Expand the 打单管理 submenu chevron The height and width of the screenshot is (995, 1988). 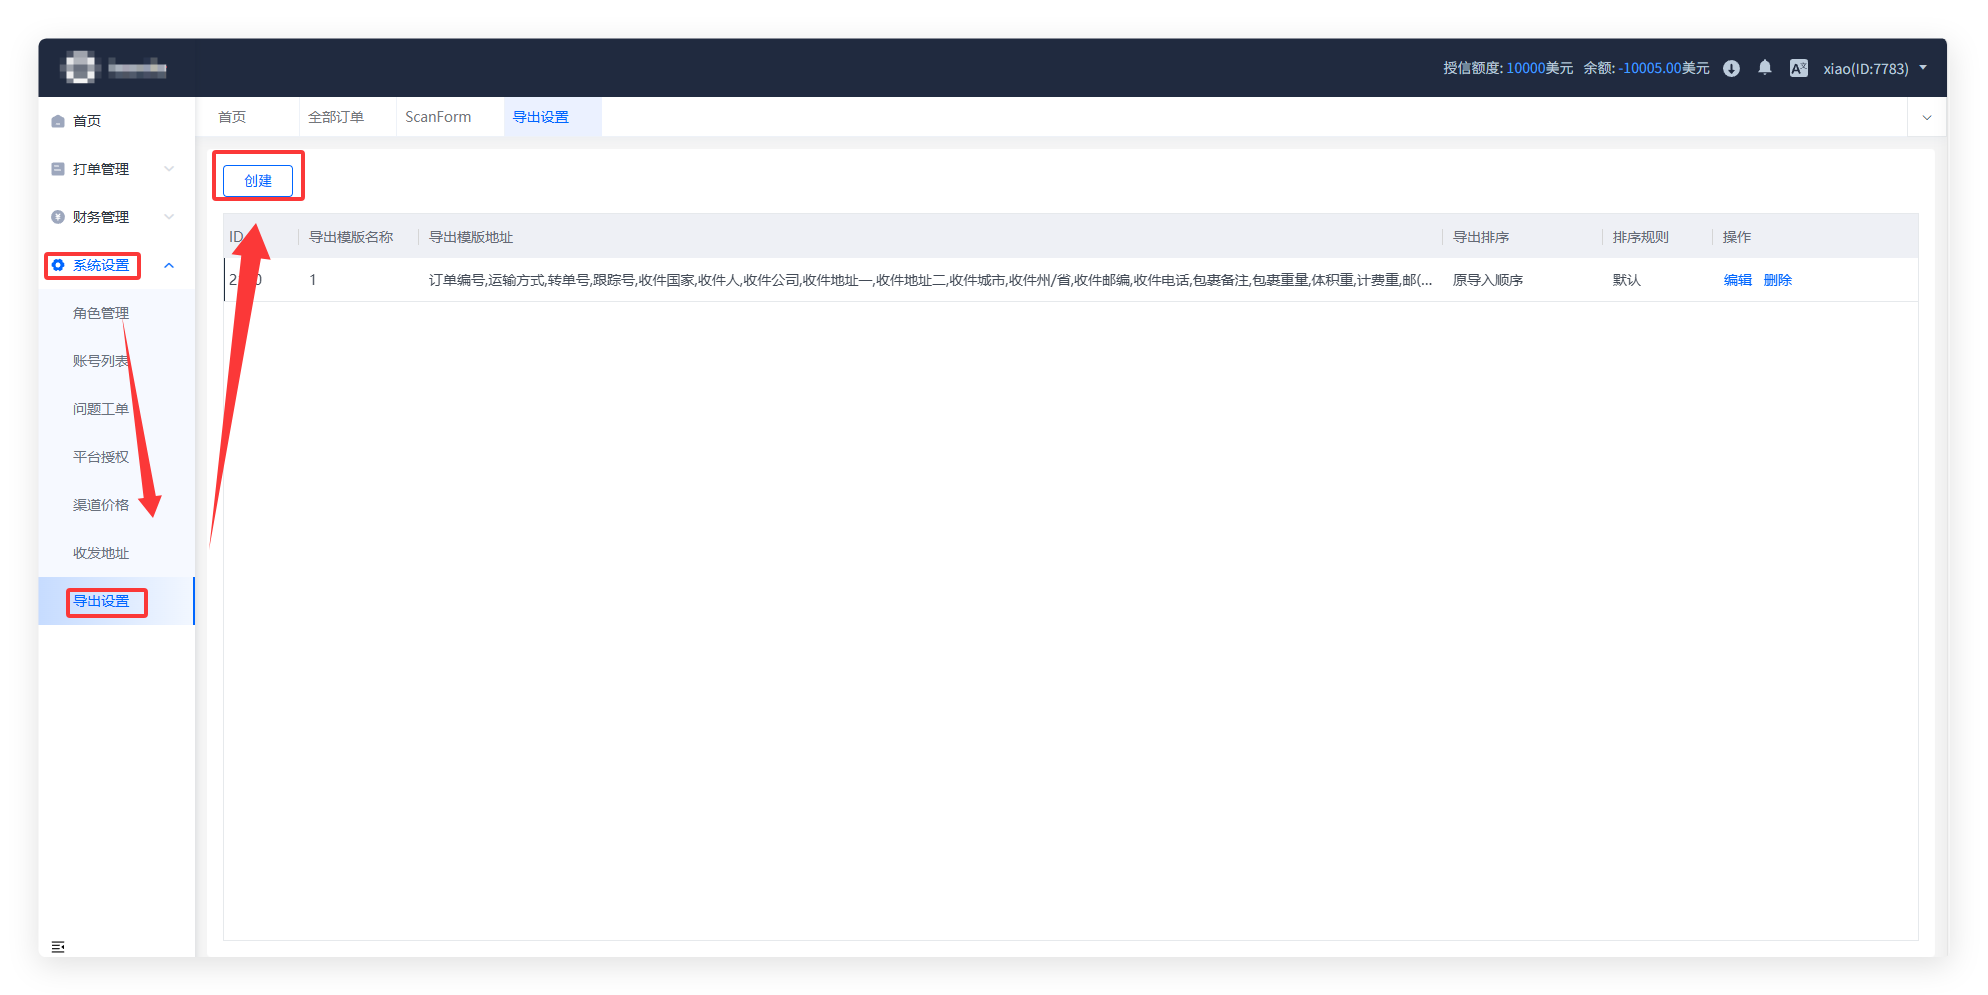click(169, 169)
